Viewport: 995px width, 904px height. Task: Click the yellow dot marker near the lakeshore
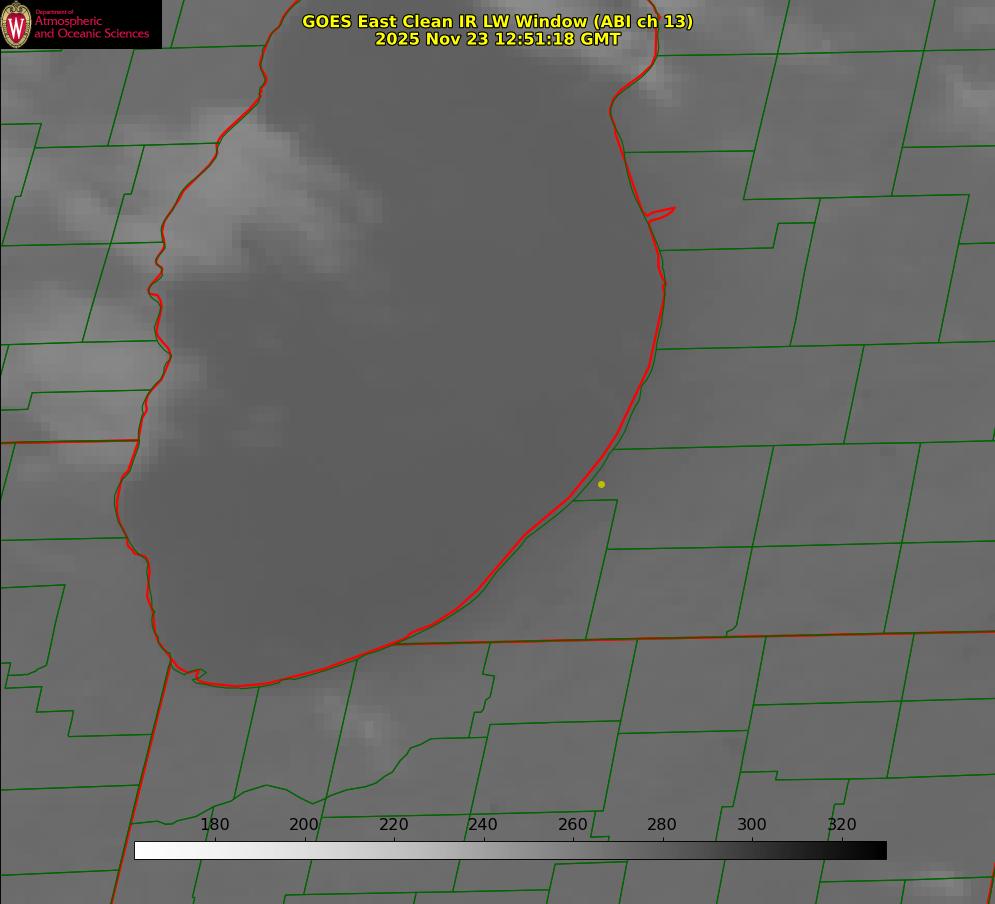click(x=601, y=485)
